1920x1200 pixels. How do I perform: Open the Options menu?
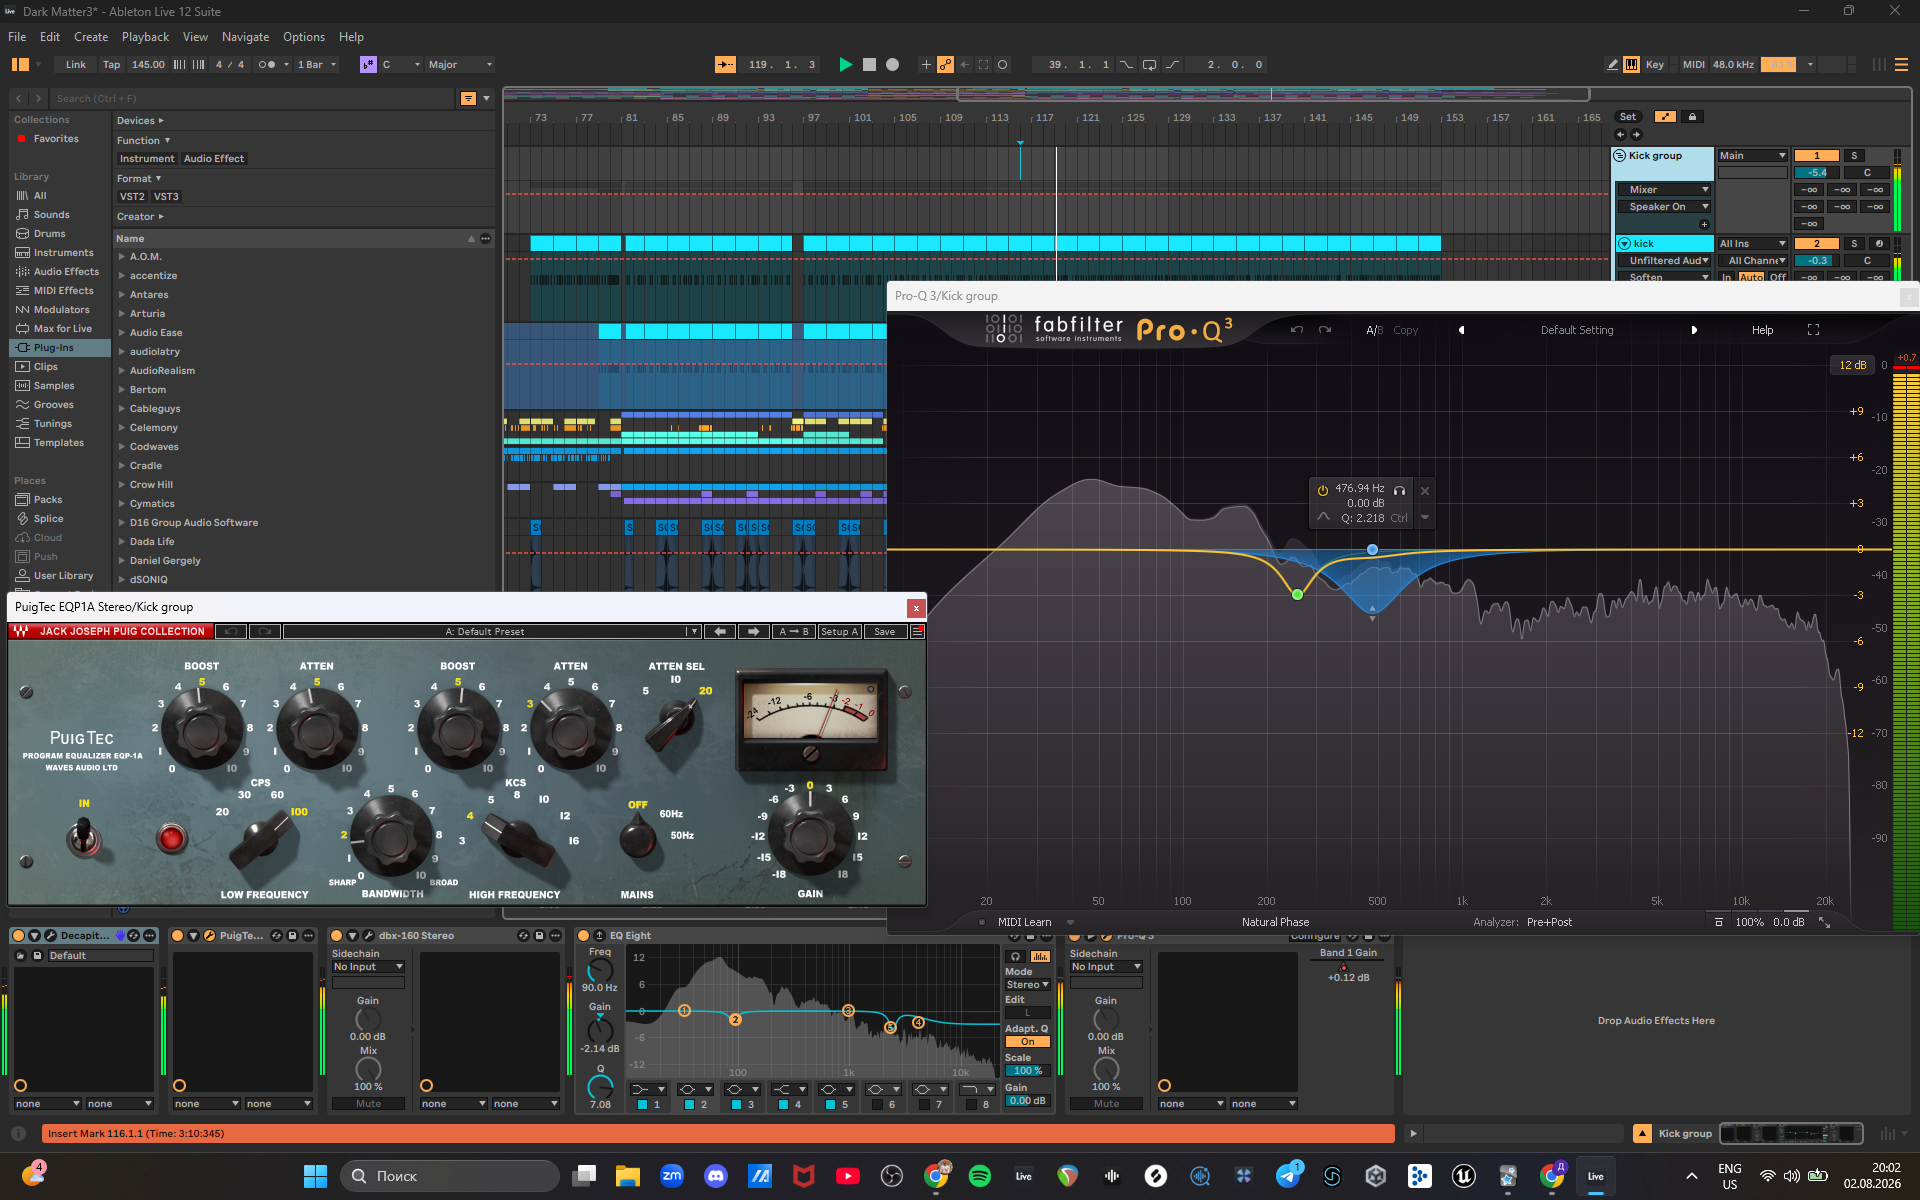pos(304,37)
